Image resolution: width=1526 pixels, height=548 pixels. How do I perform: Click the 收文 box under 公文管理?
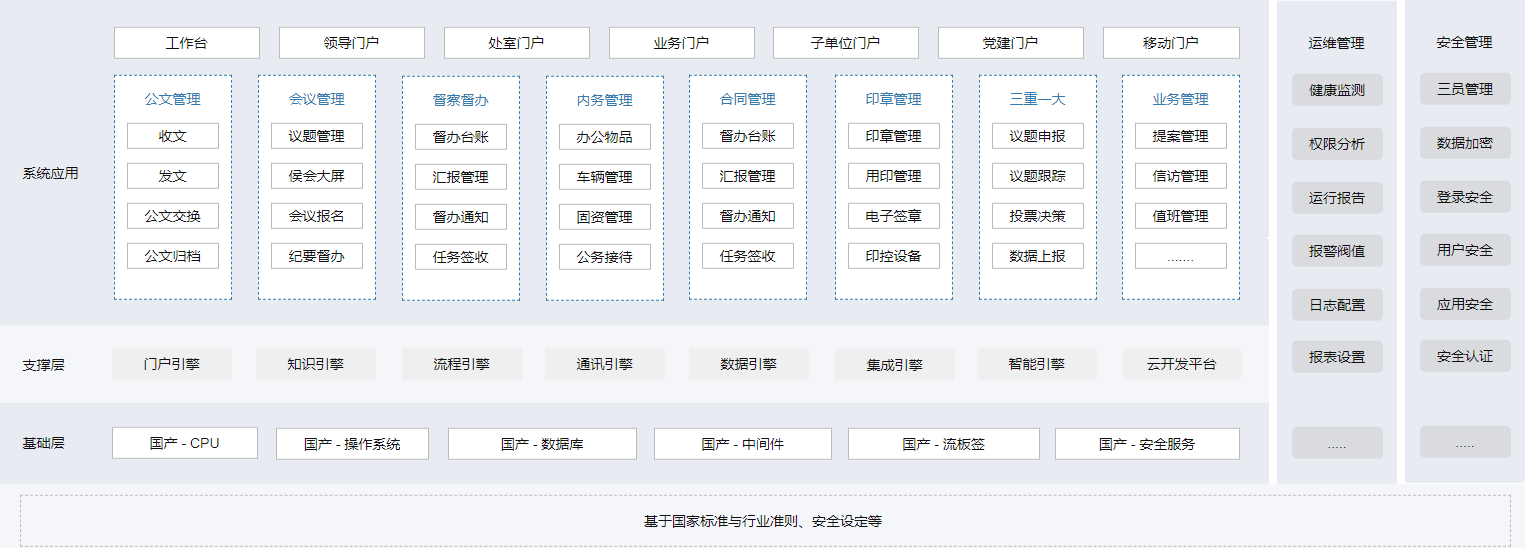click(172, 136)
